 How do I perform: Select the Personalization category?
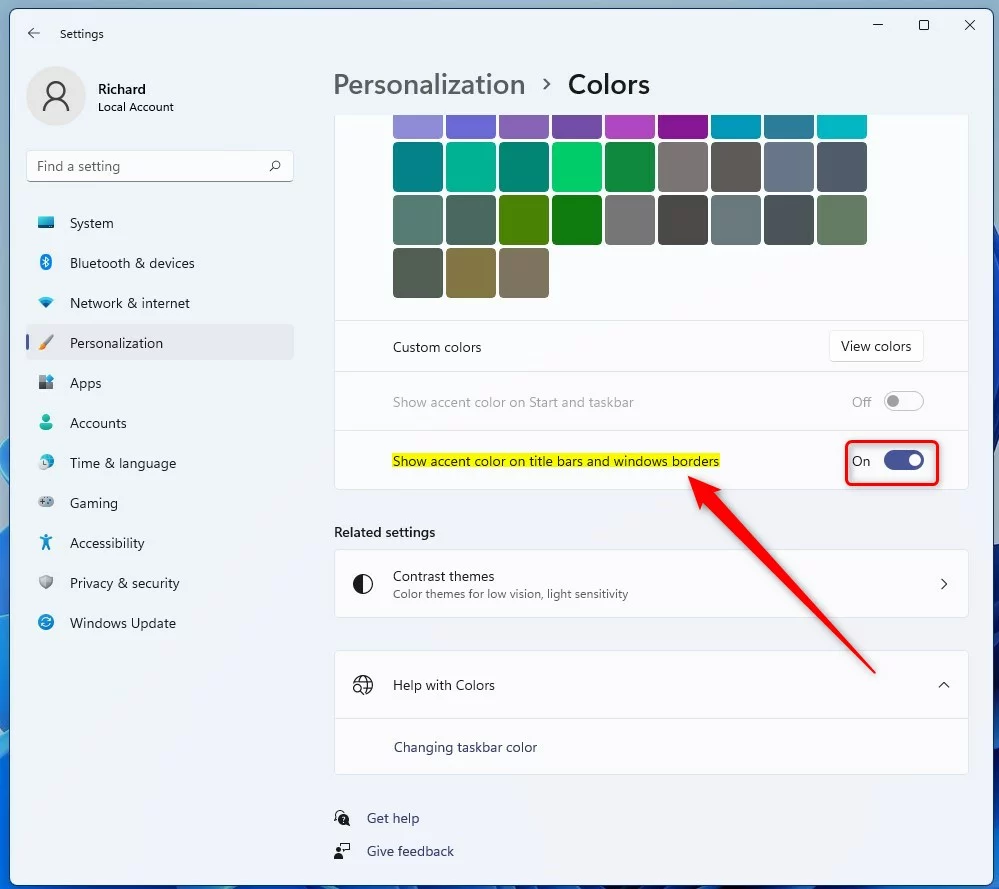[x=160, y=343]
